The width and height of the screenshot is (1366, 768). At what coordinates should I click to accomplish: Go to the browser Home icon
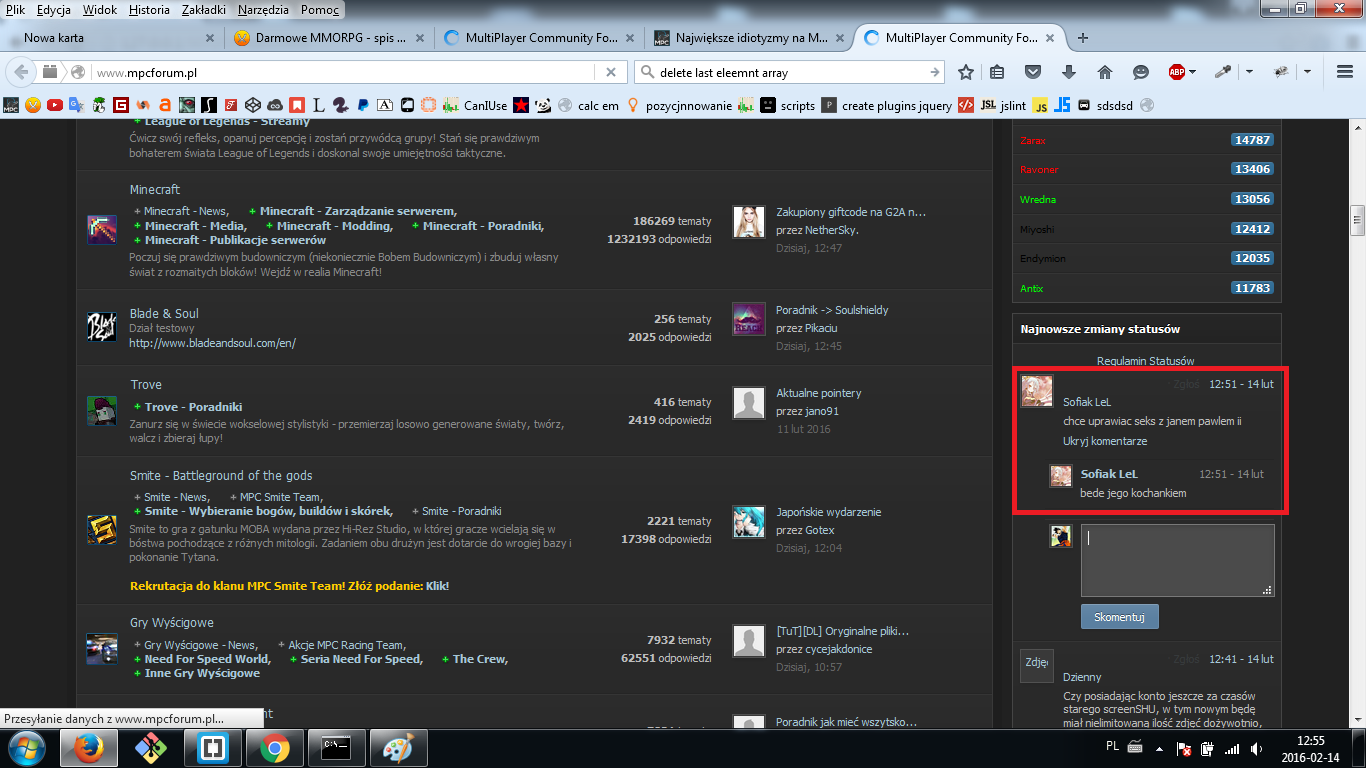1105,72
